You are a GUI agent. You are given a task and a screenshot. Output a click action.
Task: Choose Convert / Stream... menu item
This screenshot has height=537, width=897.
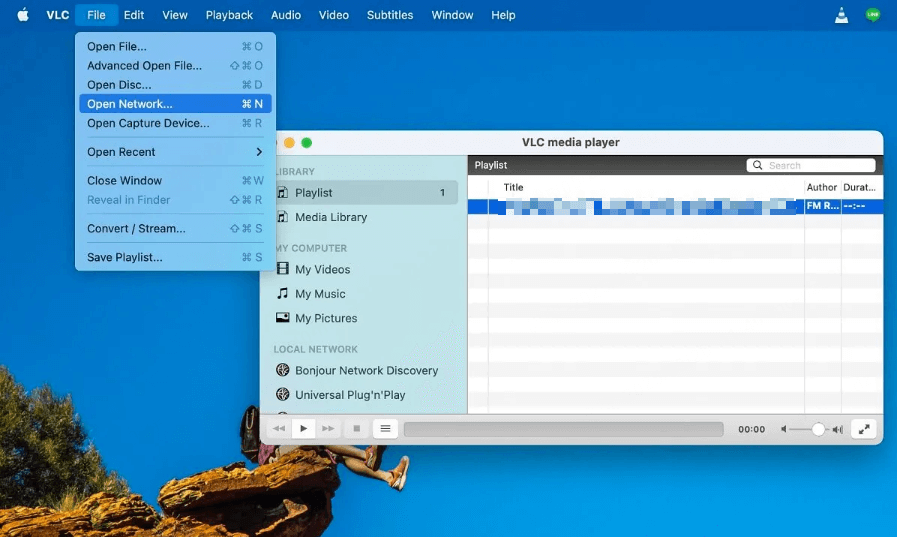(175, 229)
